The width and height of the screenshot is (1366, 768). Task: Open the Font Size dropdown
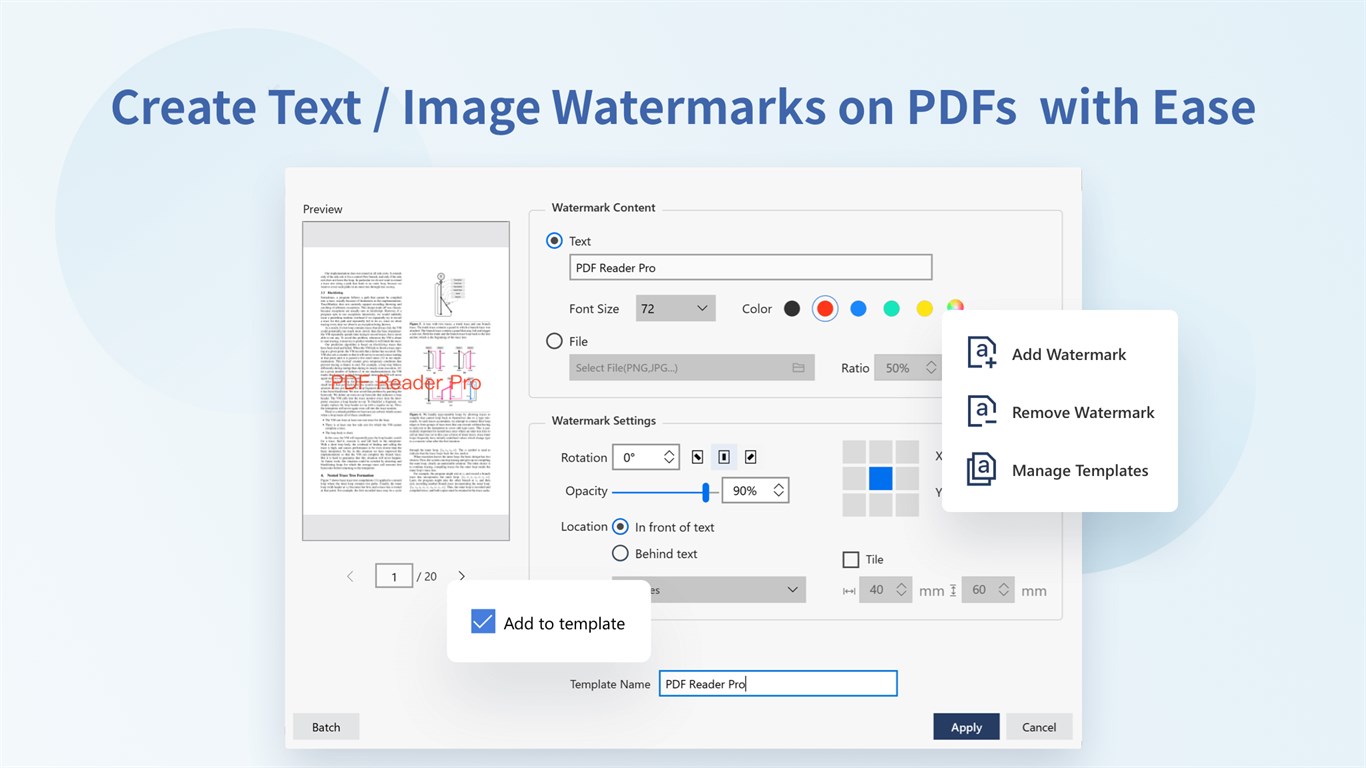pos(676,308)
